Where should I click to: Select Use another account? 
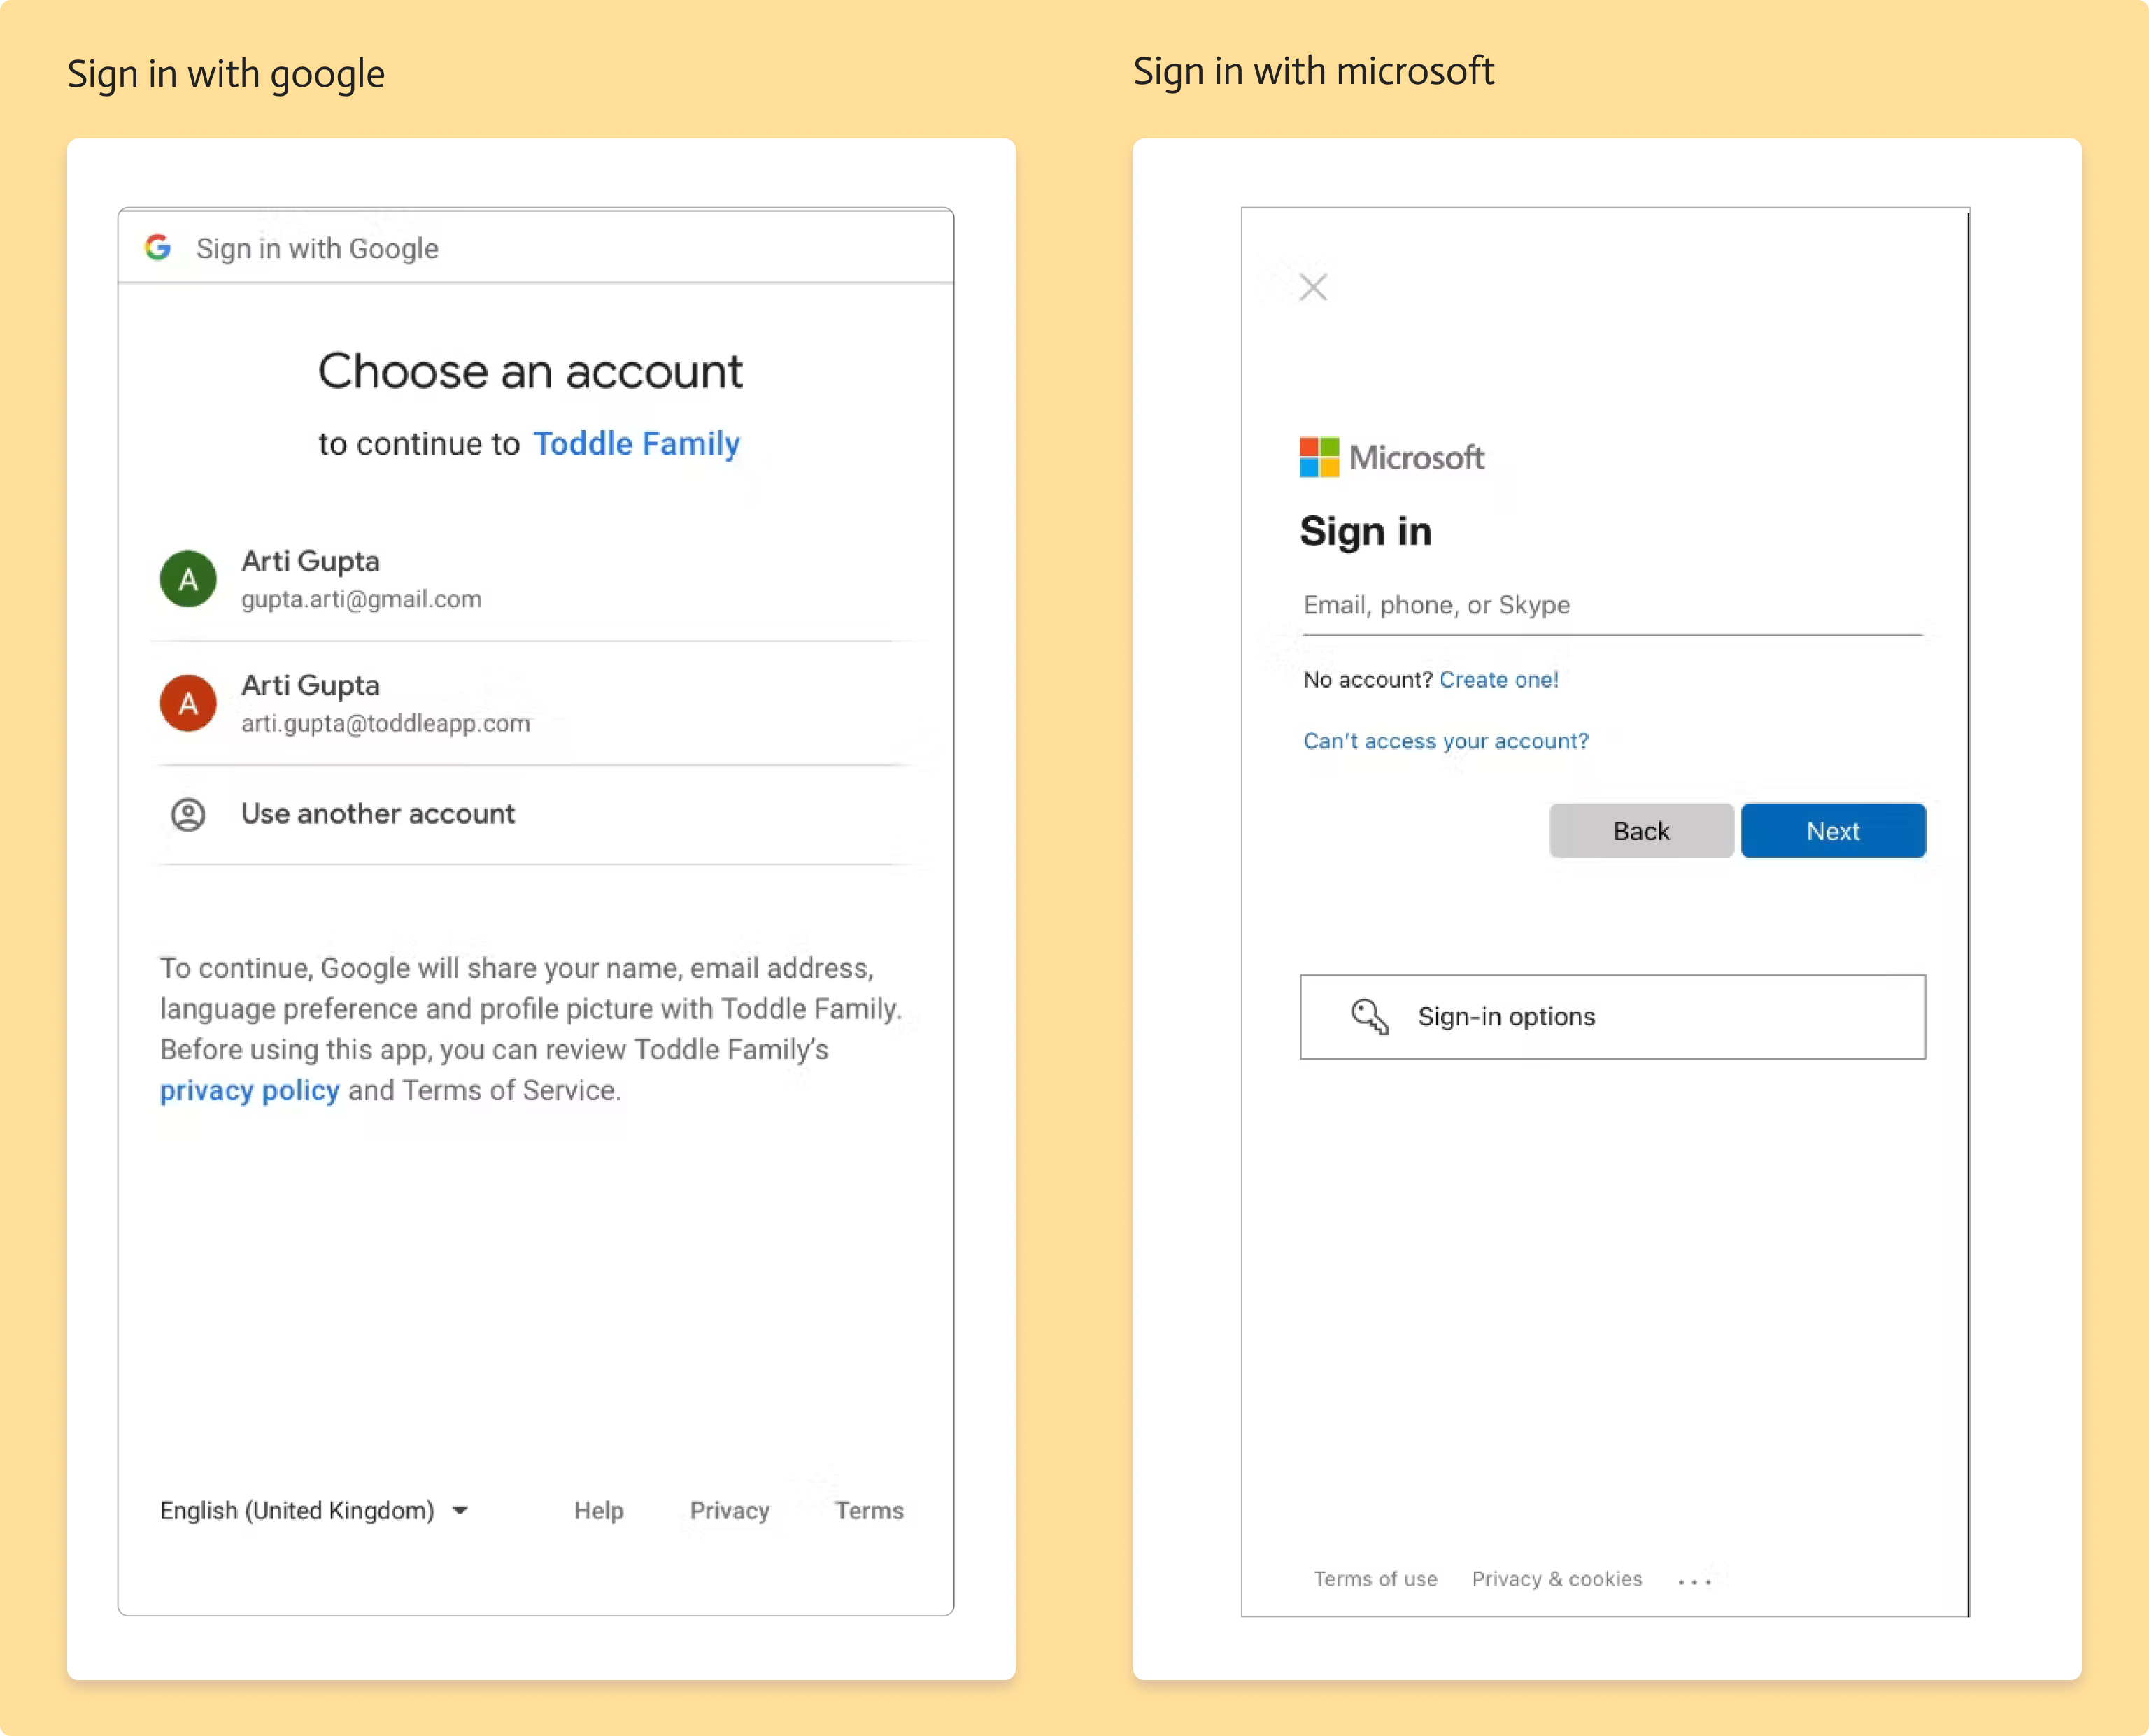coord(378,814)
